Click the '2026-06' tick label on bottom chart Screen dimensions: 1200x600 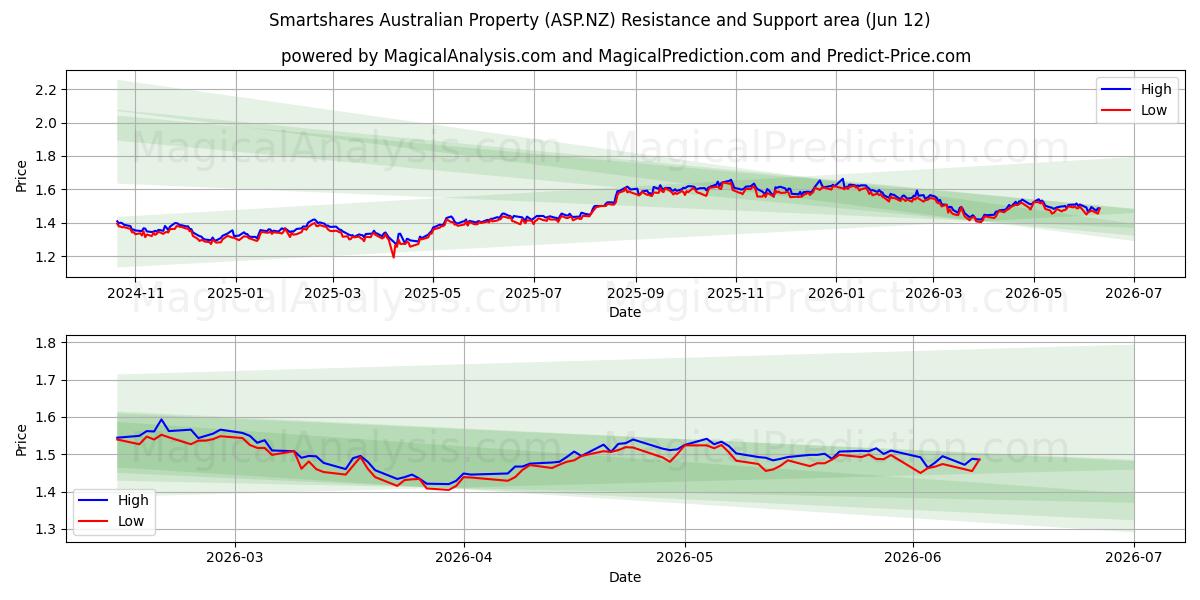[x=915, y=560]
